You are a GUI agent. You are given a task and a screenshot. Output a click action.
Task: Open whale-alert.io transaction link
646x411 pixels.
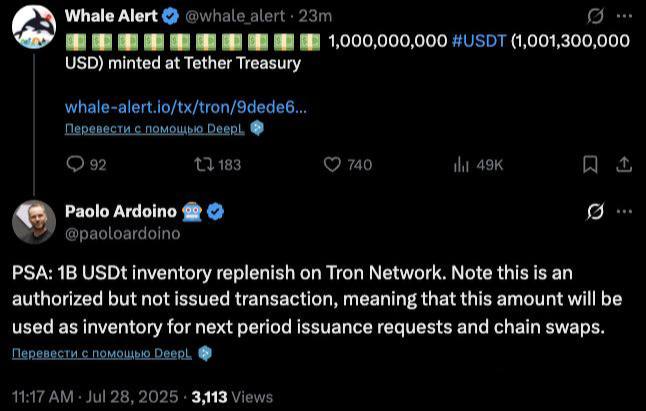[x=186, y=107]
